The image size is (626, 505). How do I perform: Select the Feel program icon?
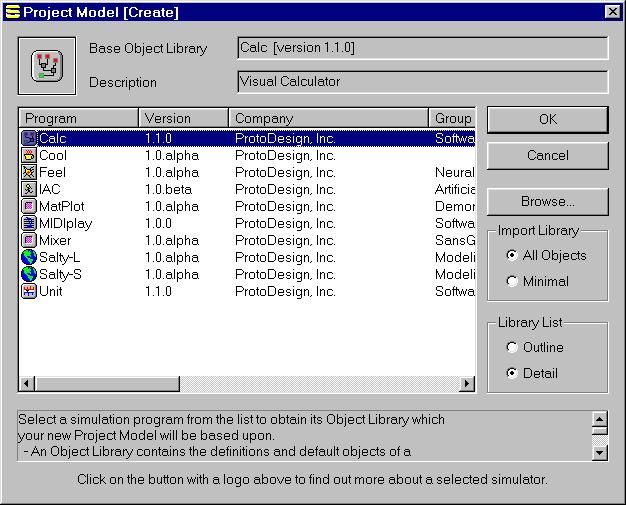(29, 173)
